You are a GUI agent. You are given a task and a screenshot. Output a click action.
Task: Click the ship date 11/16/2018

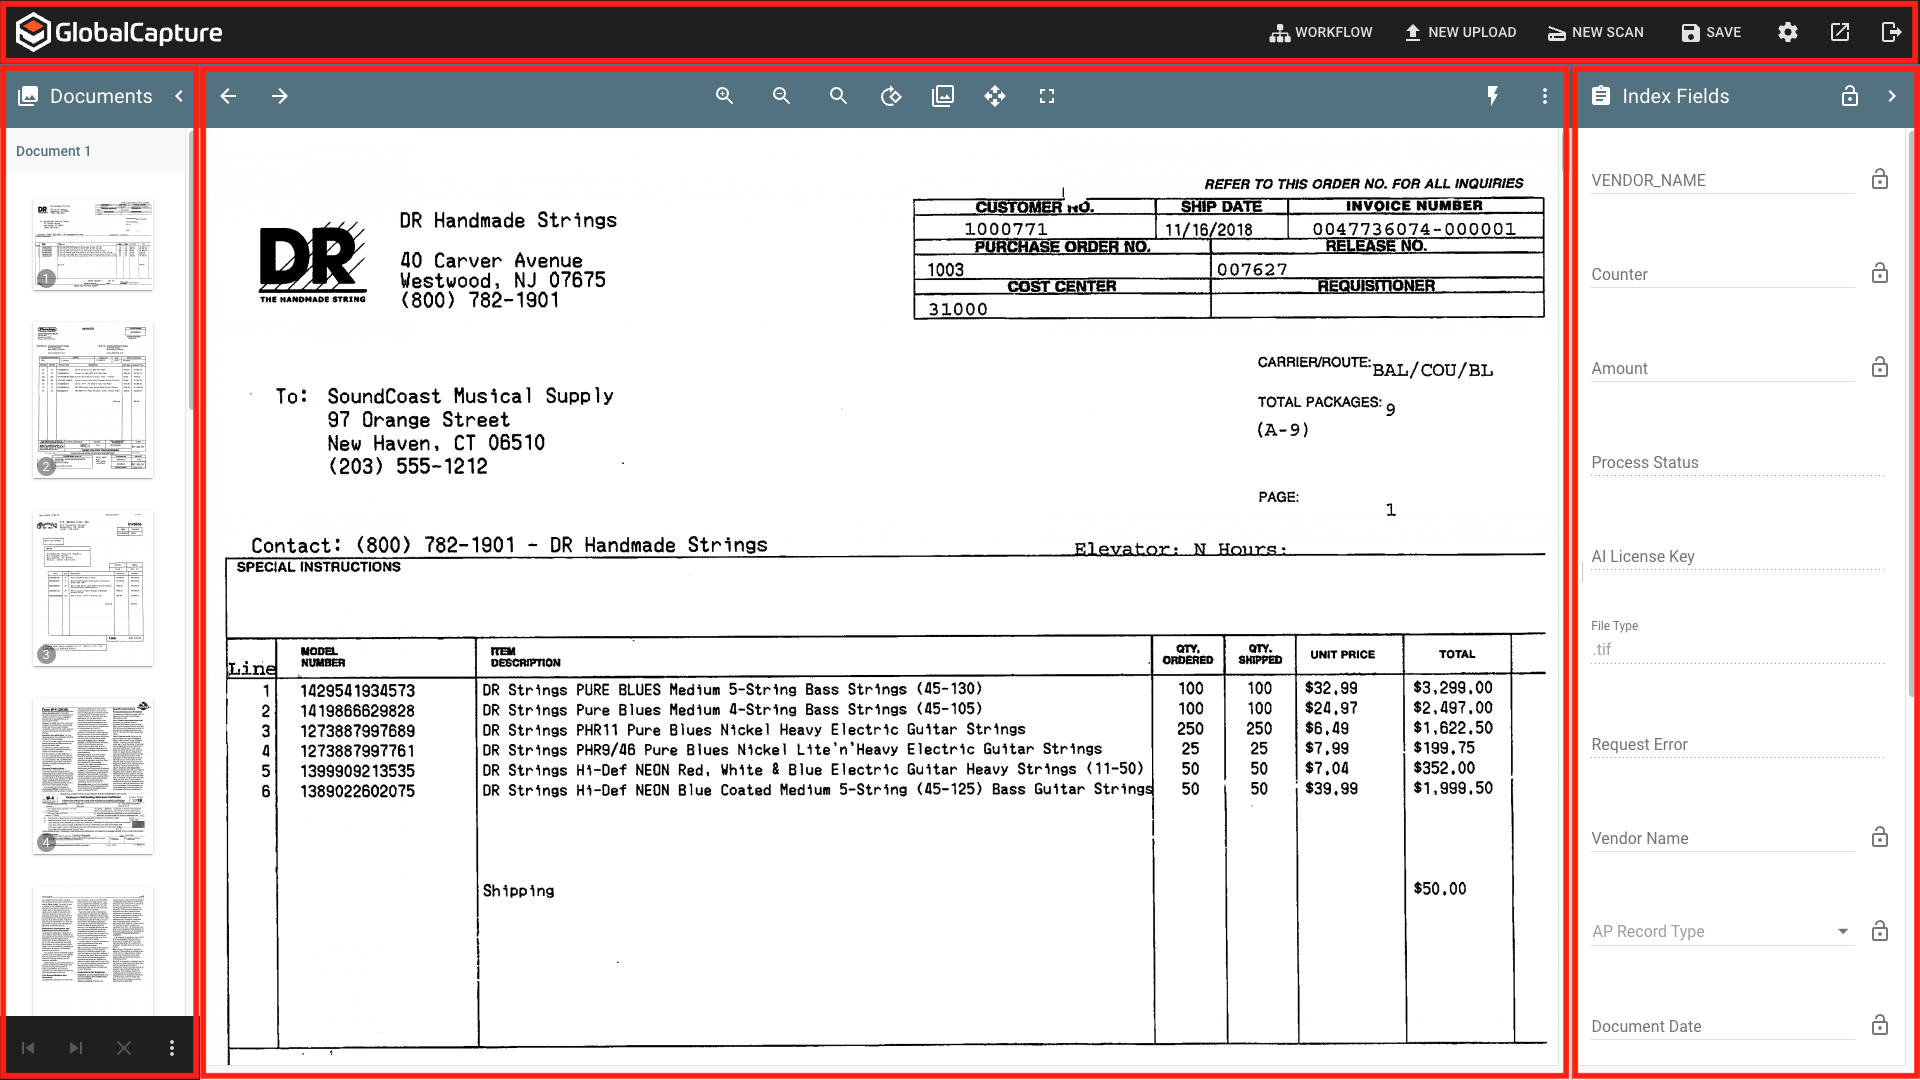coord(1208,229)
